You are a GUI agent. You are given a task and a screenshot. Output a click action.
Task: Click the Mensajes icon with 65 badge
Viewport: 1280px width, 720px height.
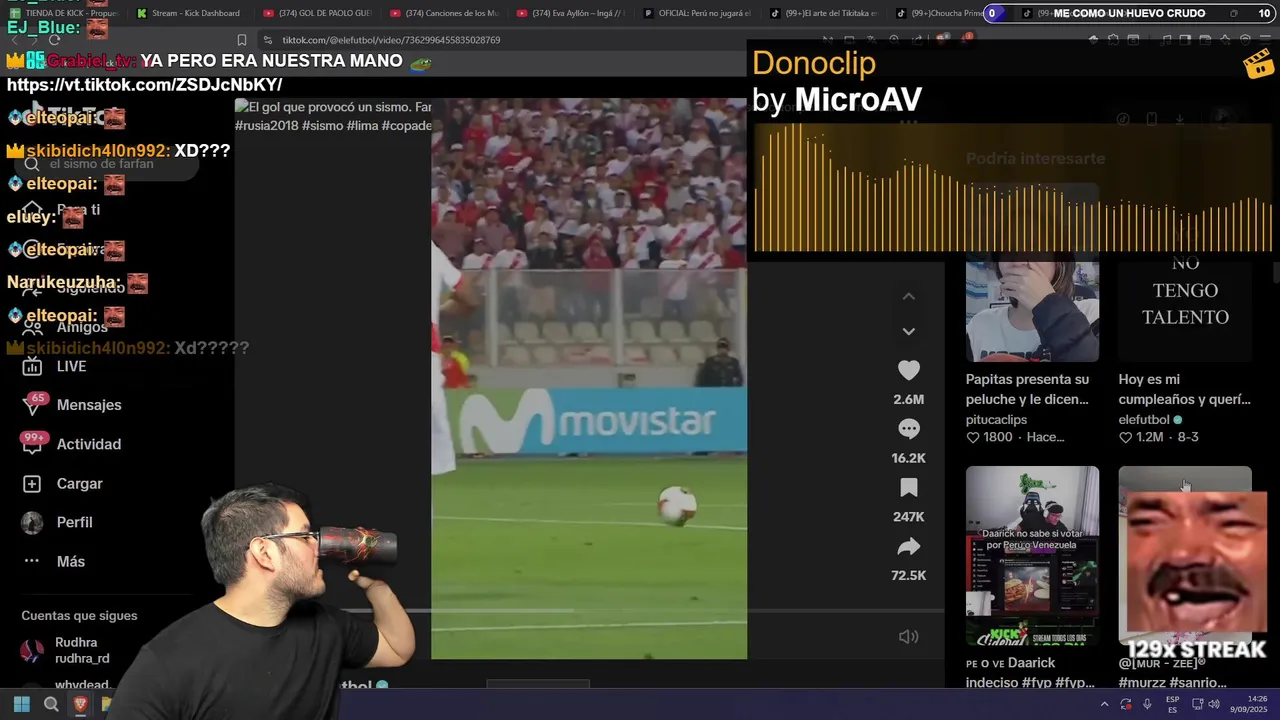point(33,405)
